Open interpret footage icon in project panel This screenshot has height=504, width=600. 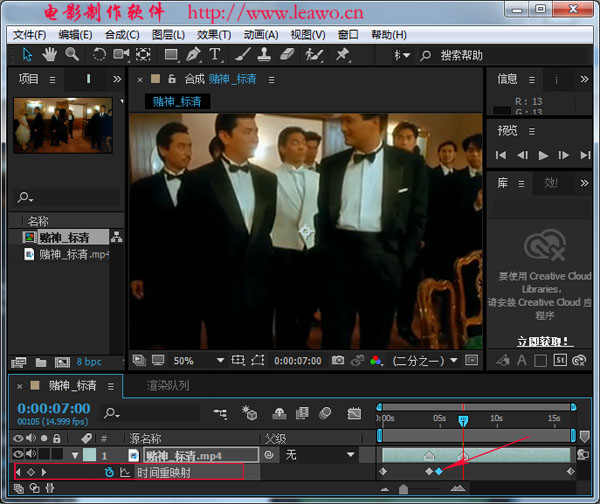coord(18,362)
